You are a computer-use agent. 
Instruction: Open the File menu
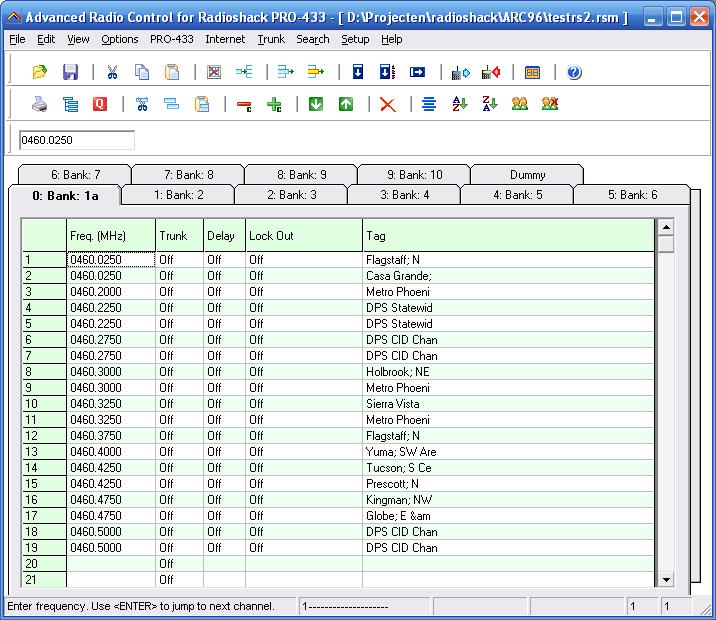[x=17, y=39]
